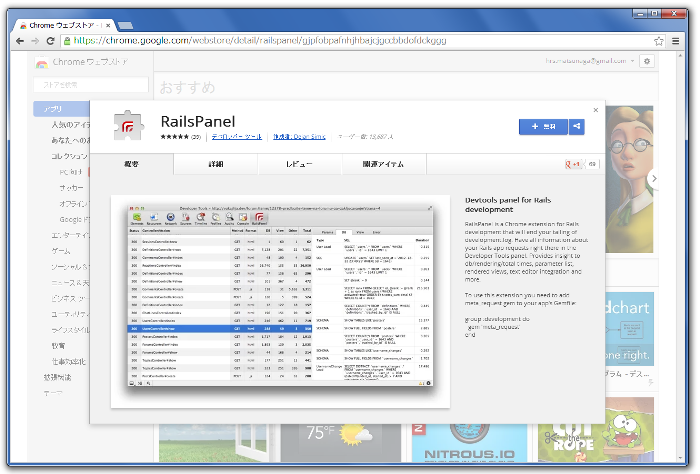This screenshot has height=474, width=700.
Task: Click the five-star rating of RailsPanel
Action: (x=175, y=137)
